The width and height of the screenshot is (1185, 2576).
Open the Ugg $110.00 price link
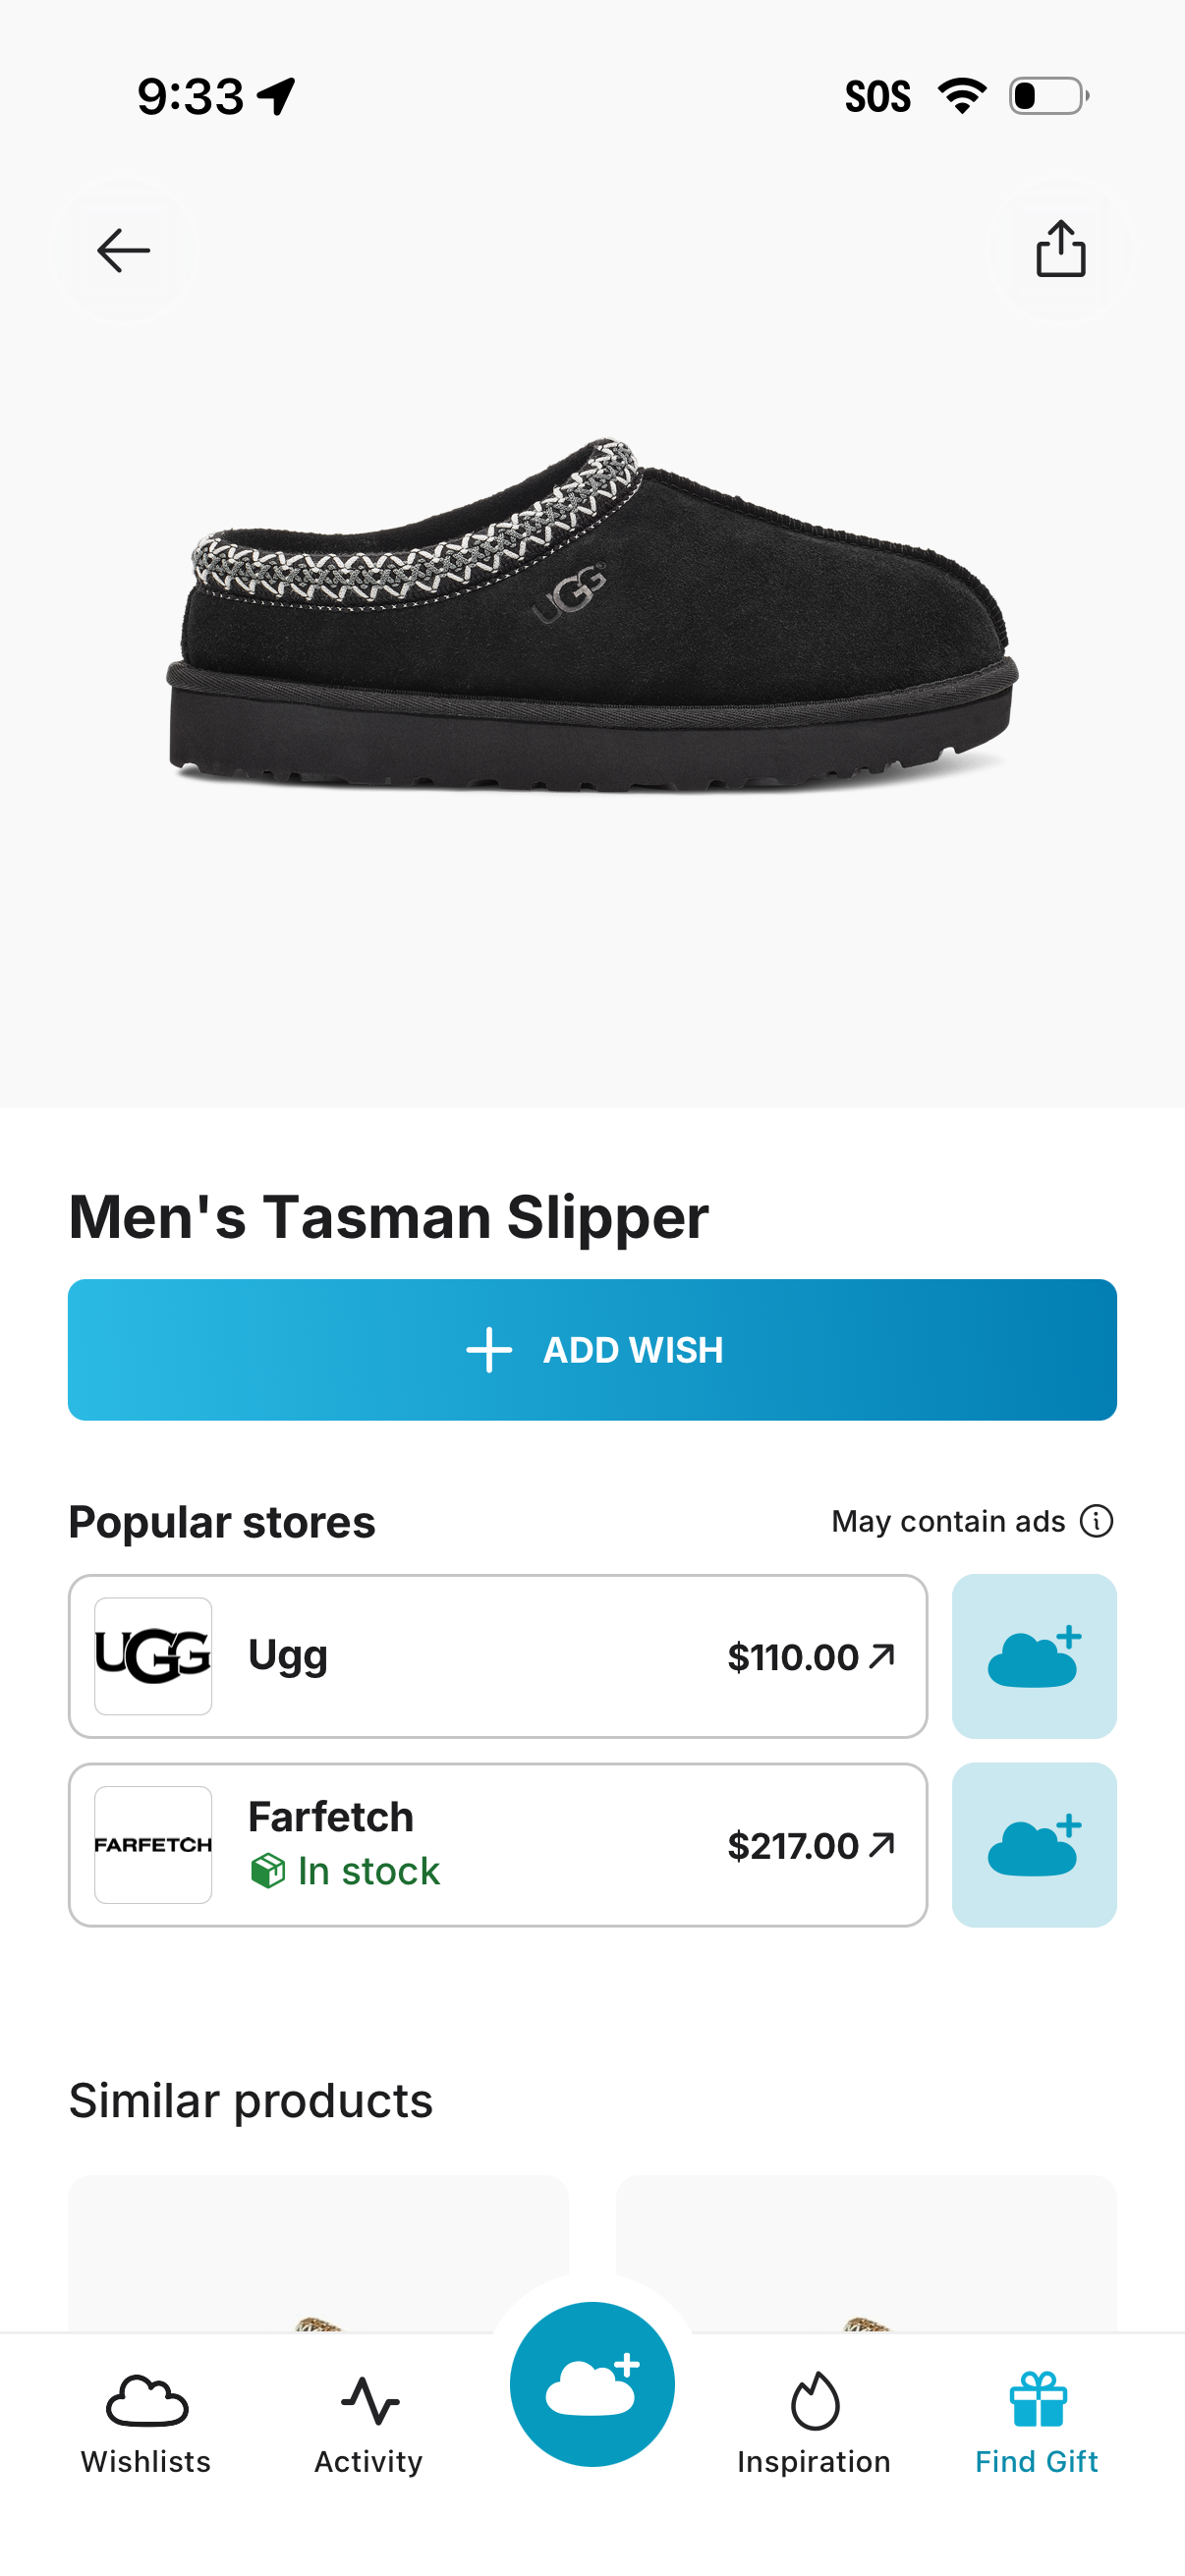pos(810,1657)
